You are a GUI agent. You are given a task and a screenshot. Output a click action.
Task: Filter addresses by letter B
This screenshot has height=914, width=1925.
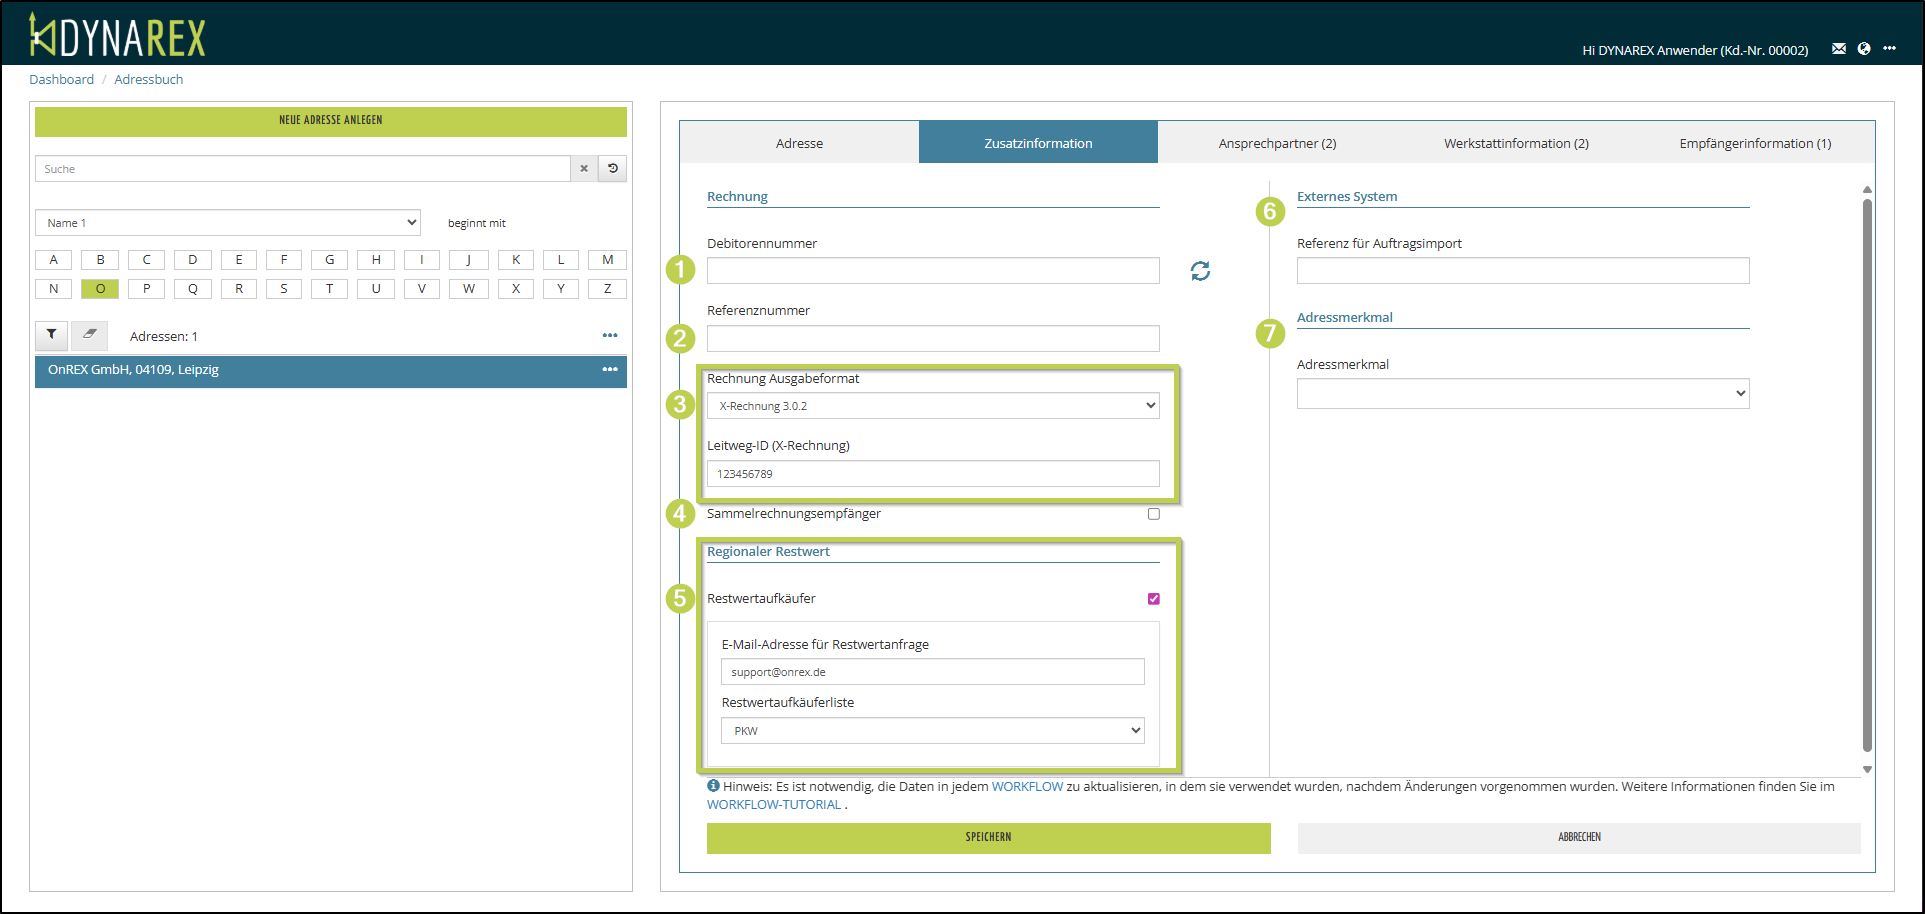[x=100, y=260]
